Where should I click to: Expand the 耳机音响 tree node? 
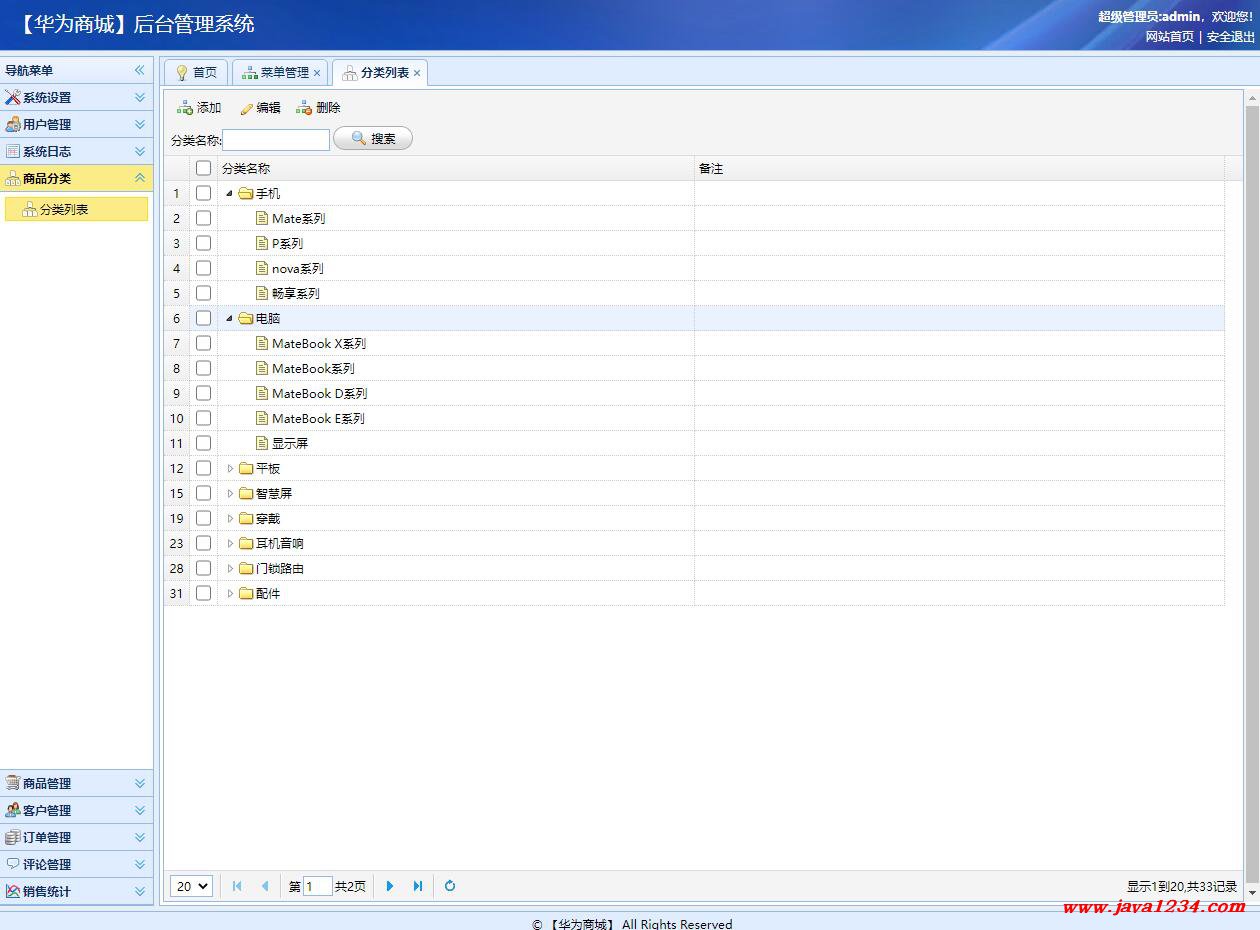pos(230,543)
